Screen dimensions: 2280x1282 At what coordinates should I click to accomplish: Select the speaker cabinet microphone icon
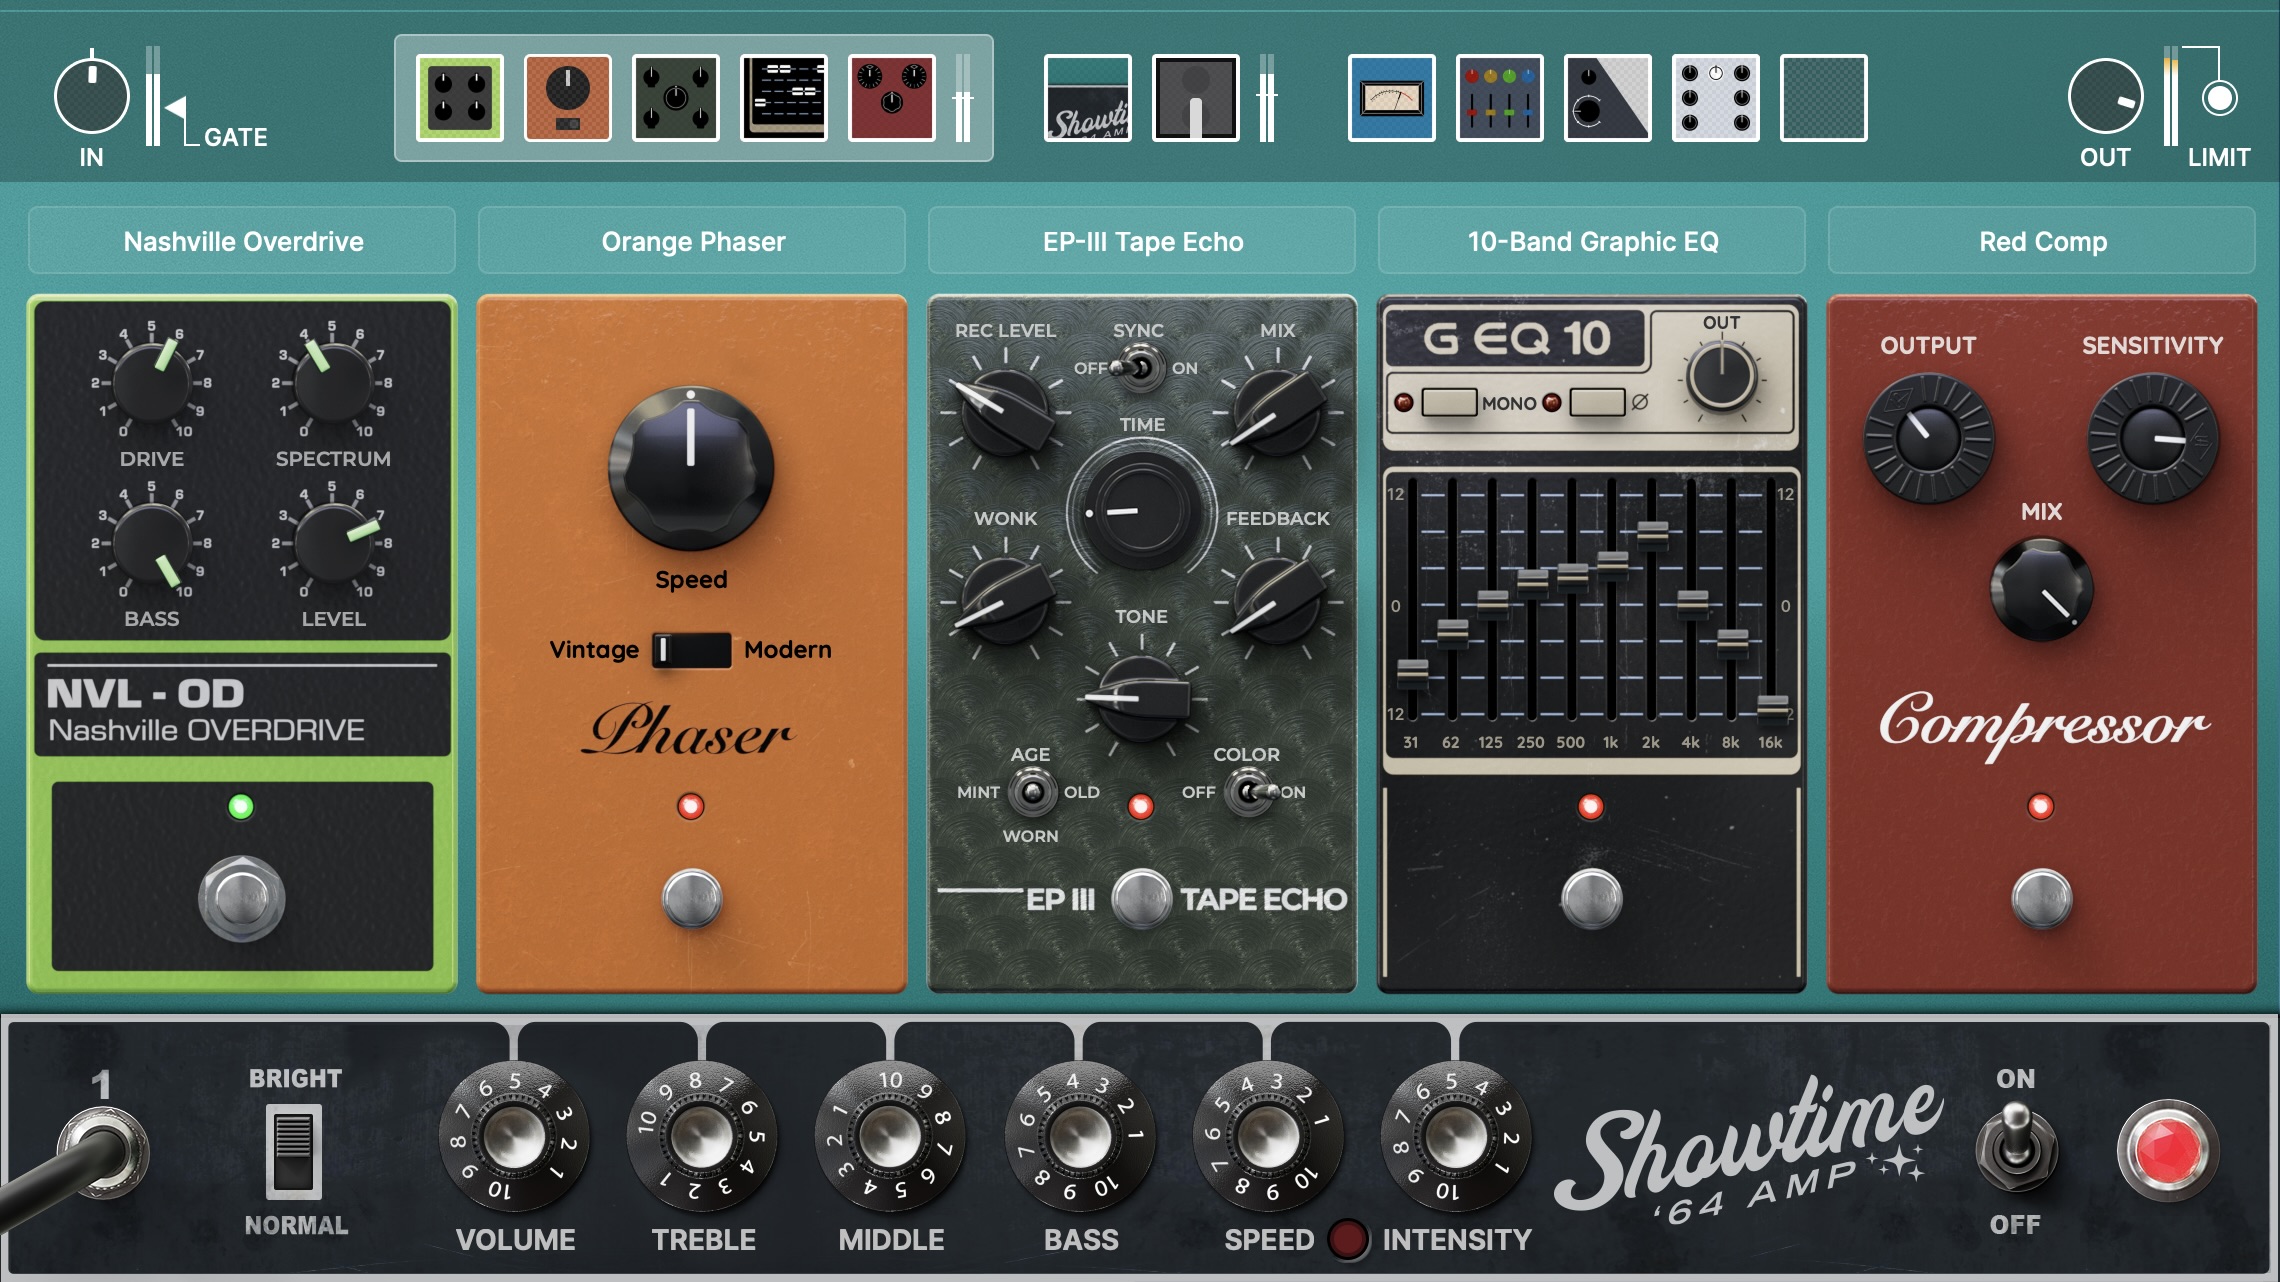1196,97
